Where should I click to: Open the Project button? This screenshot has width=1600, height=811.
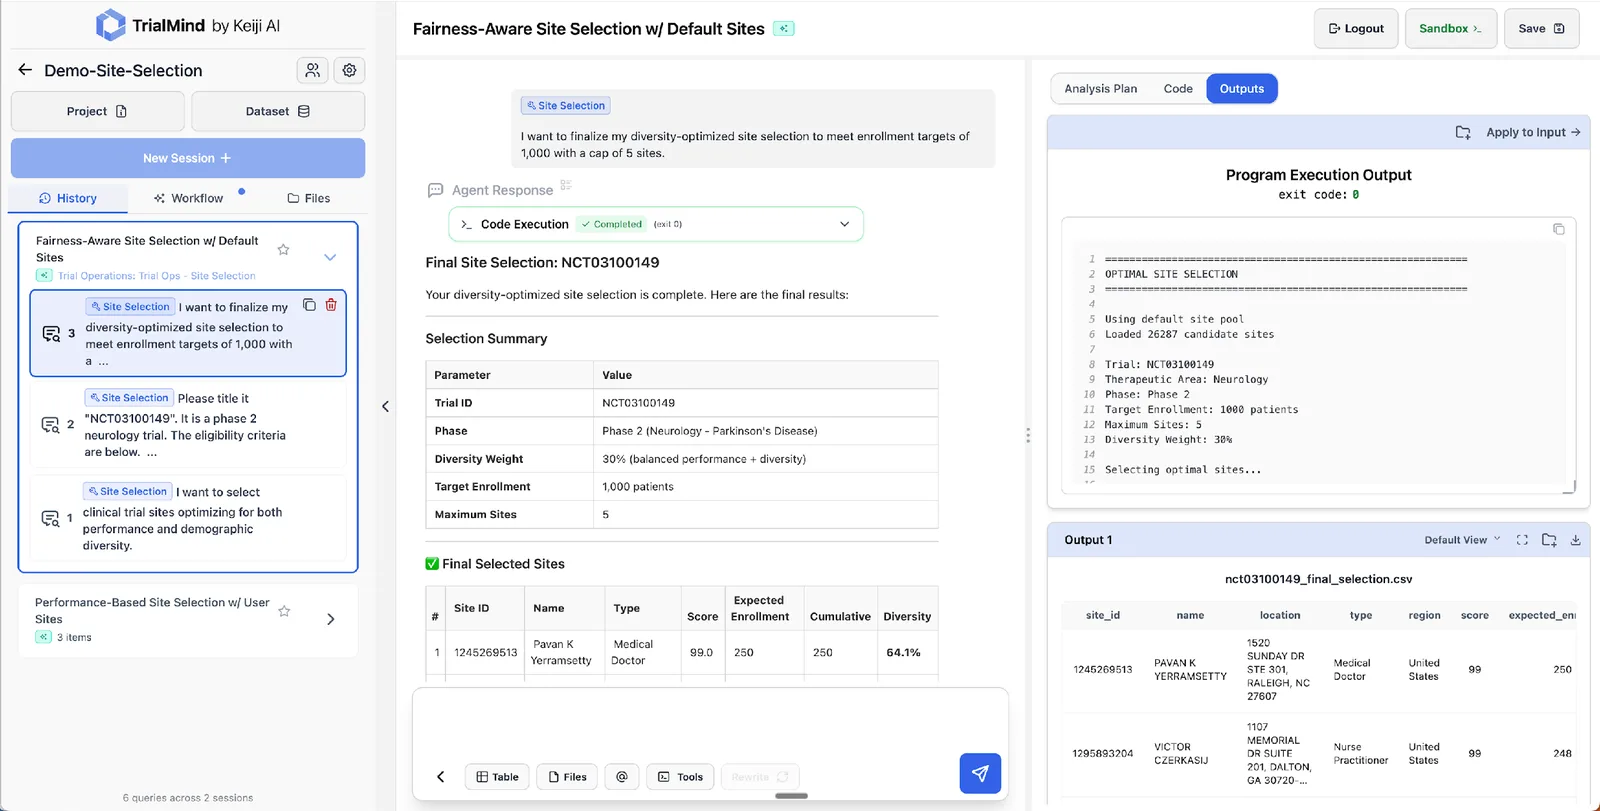pos(97,111)
